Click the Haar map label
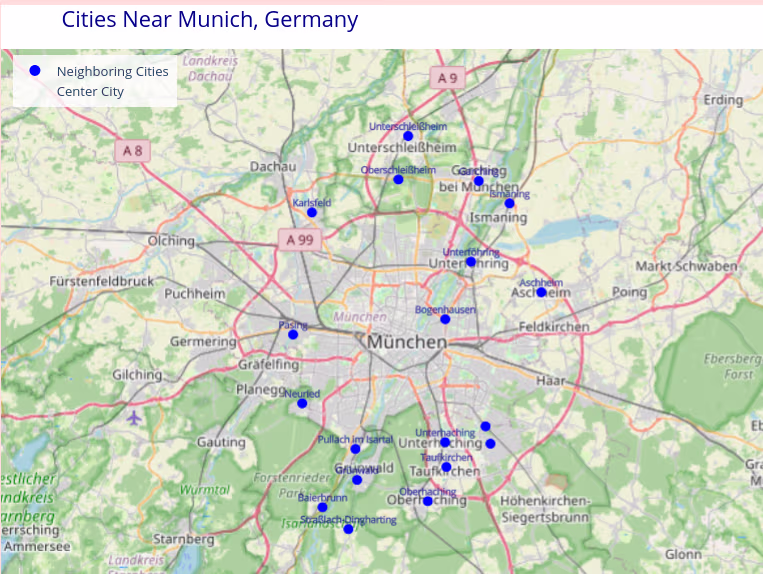 pyautogui.click(x=550, y=381)
